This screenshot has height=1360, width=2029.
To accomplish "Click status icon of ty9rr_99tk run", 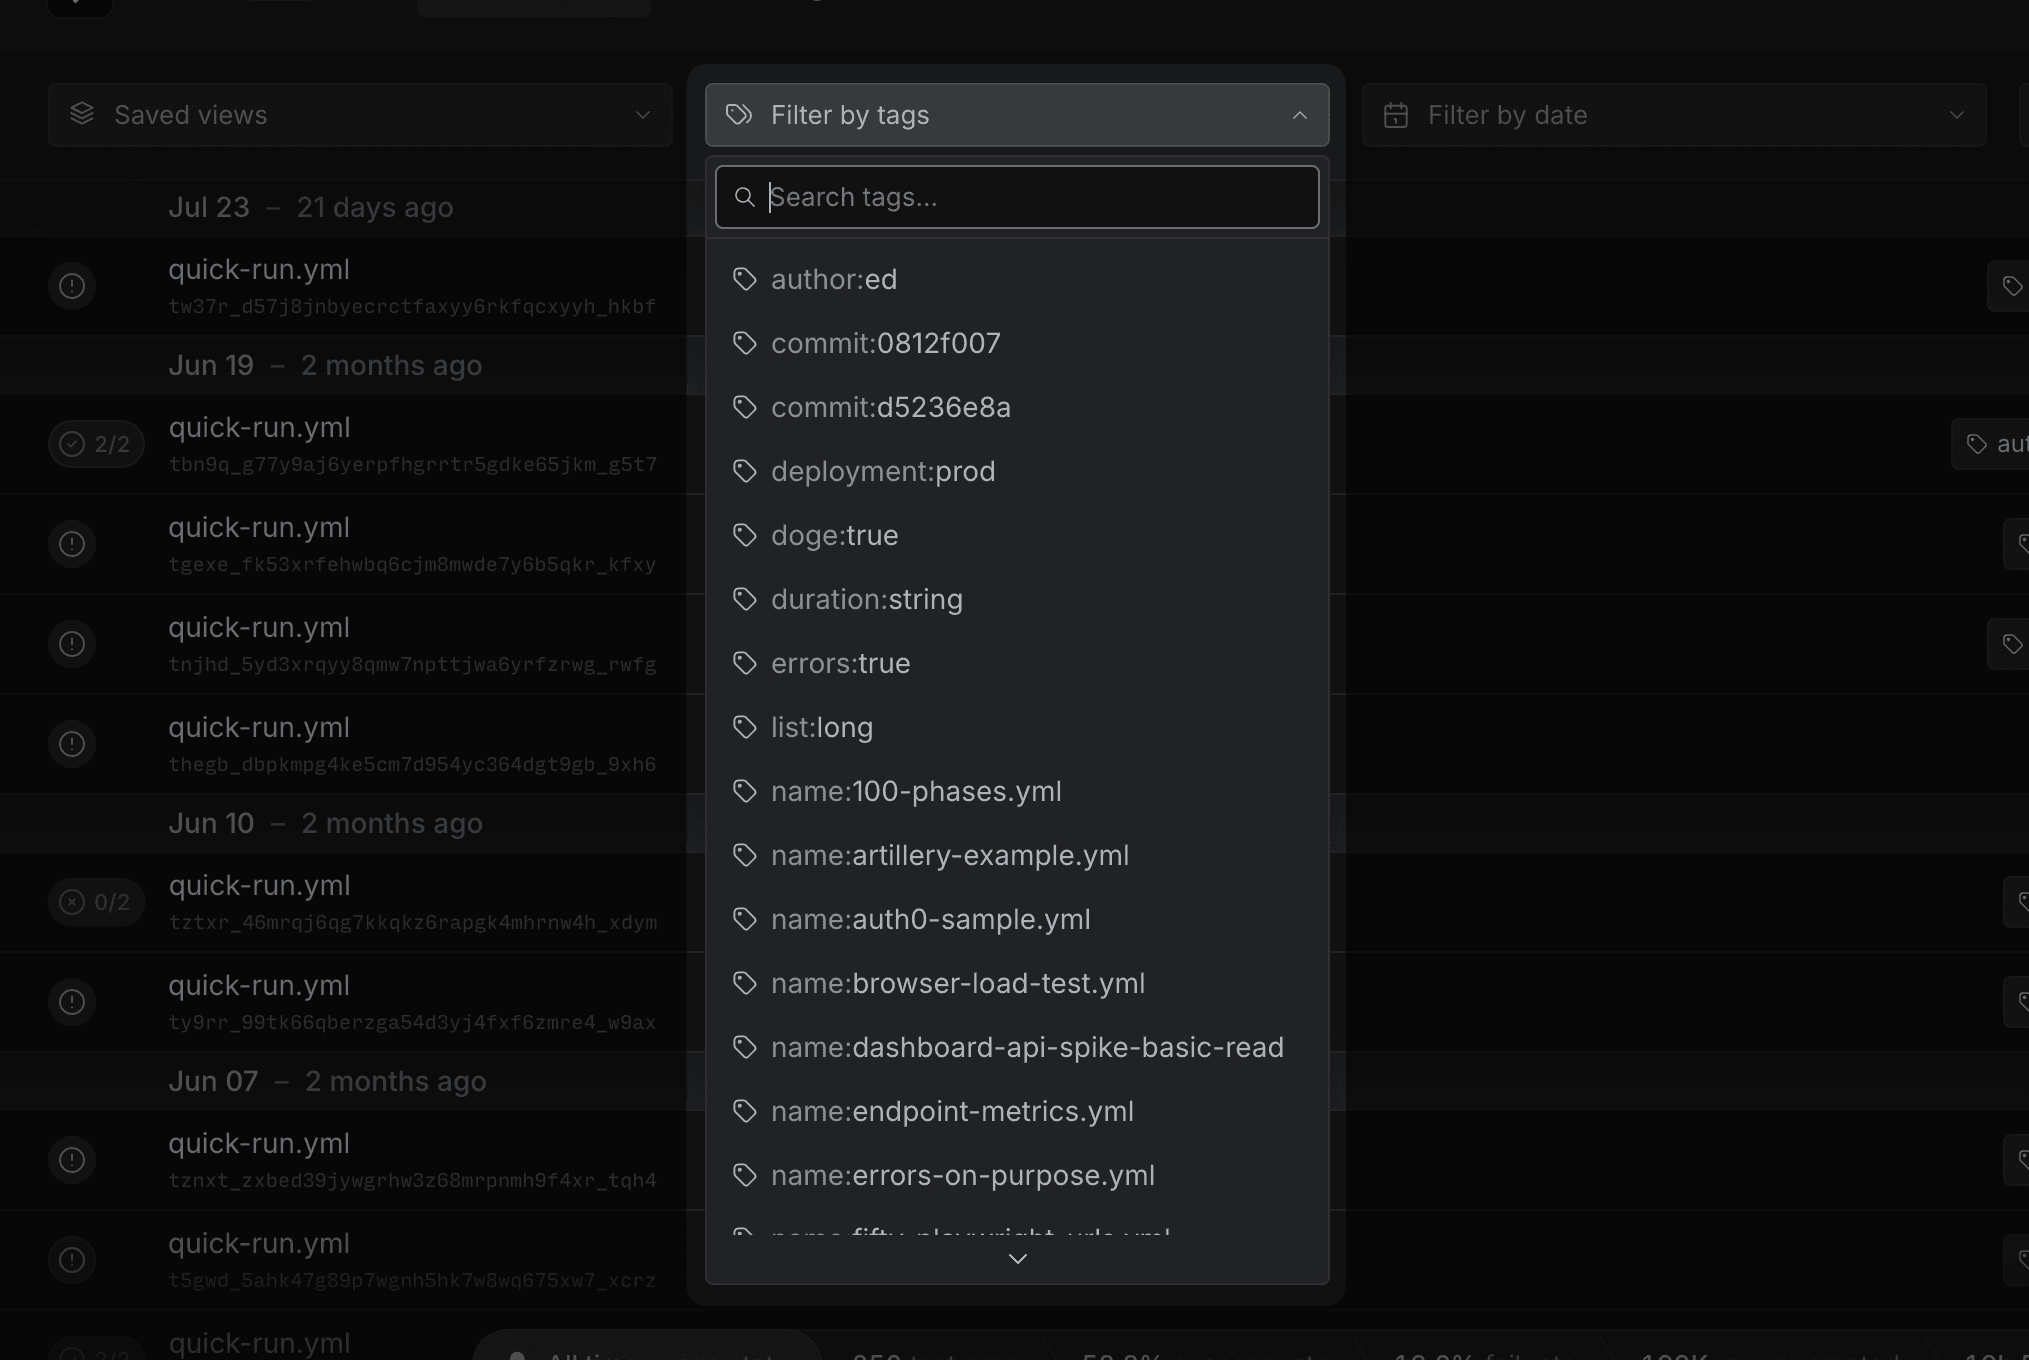I will (x=72, y=1002).
